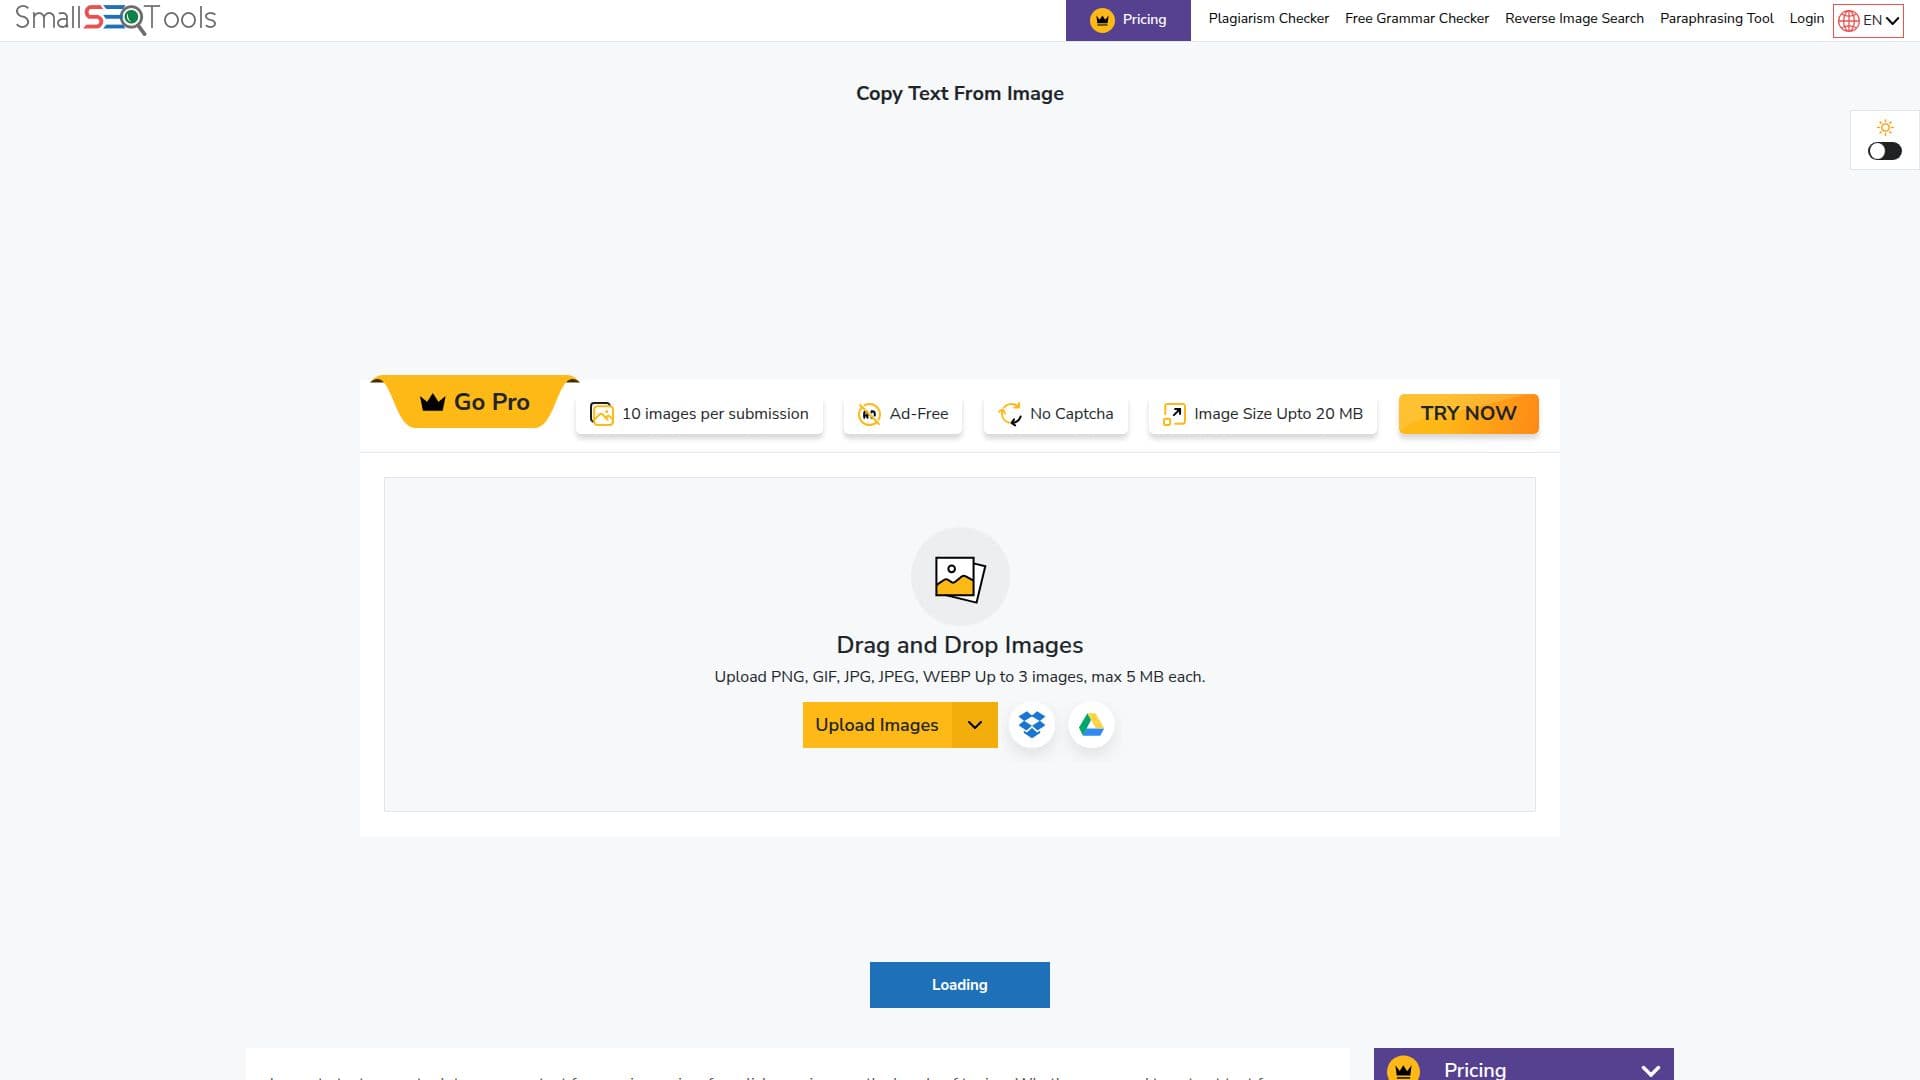
Task: Click the sun brightness icon
Action: pos(1885,128)
